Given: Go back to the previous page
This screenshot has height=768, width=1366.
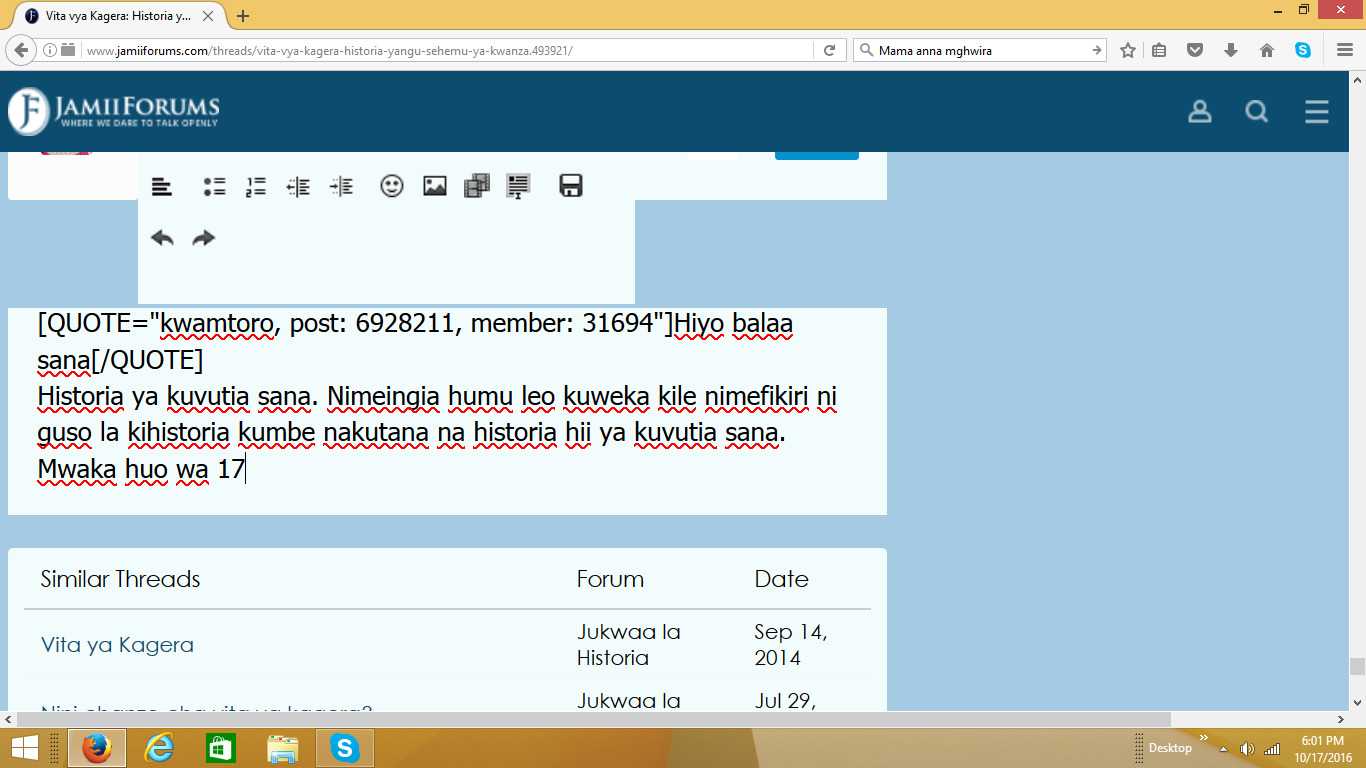Looking at the screenshot, I should [x=22, y=50].
